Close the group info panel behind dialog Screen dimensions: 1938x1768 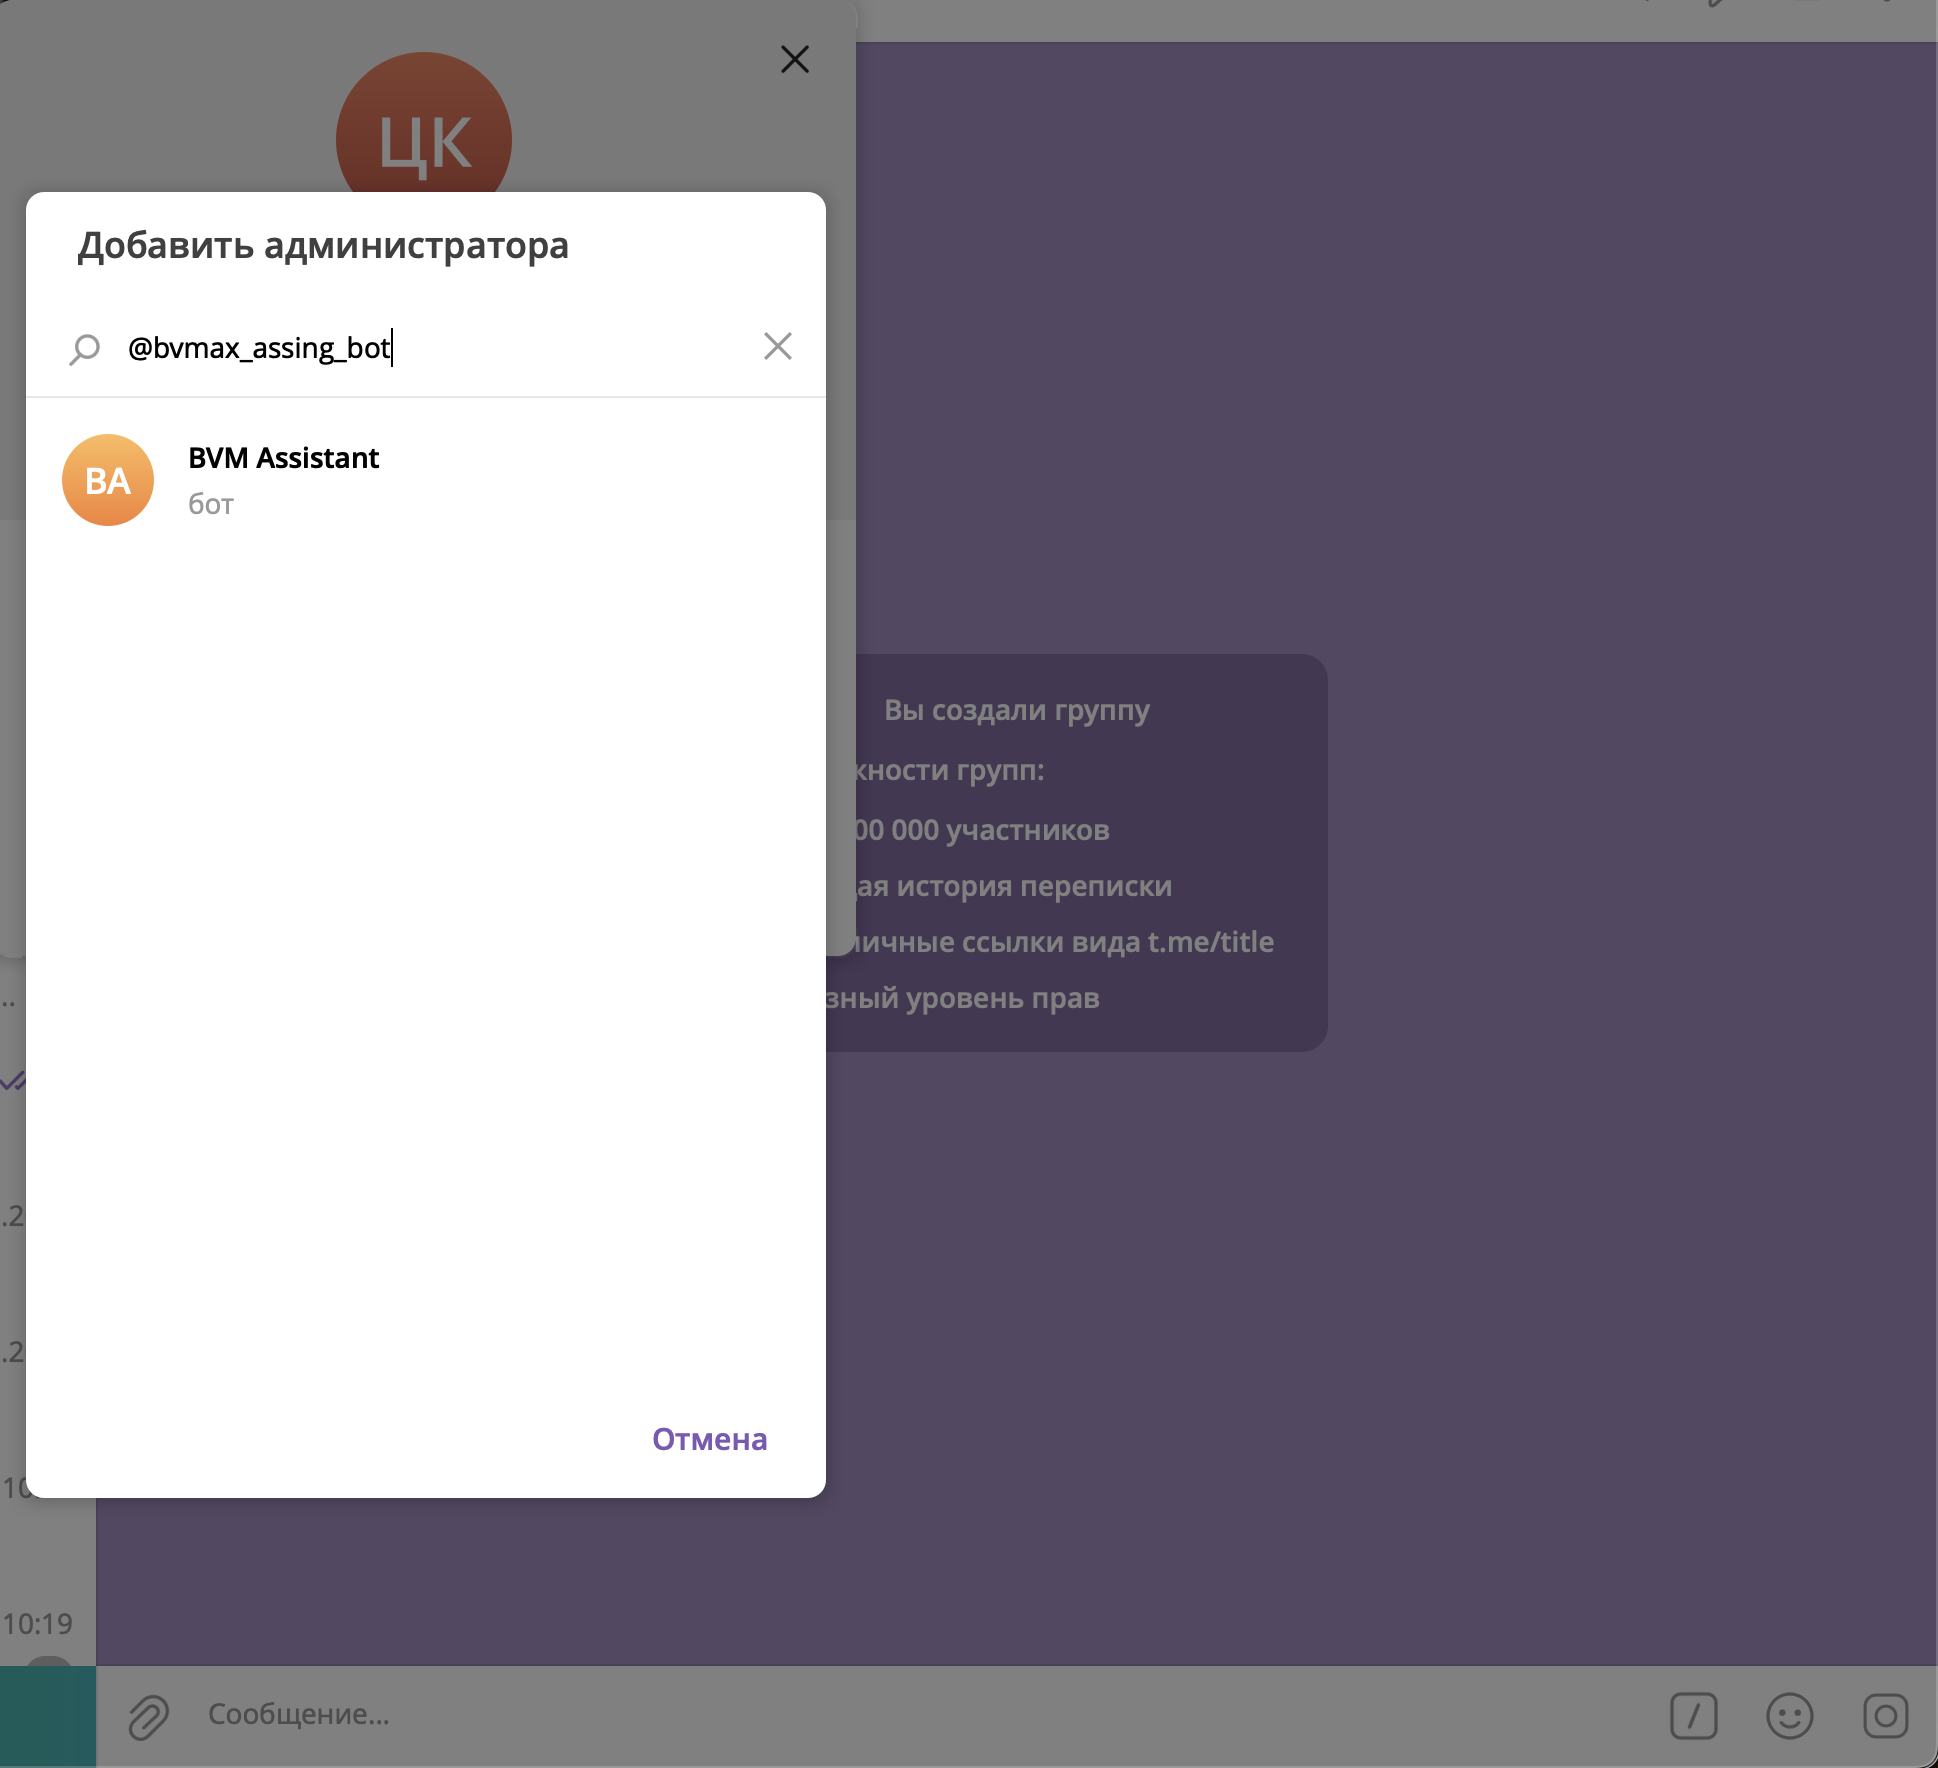(x=794, y=60)
